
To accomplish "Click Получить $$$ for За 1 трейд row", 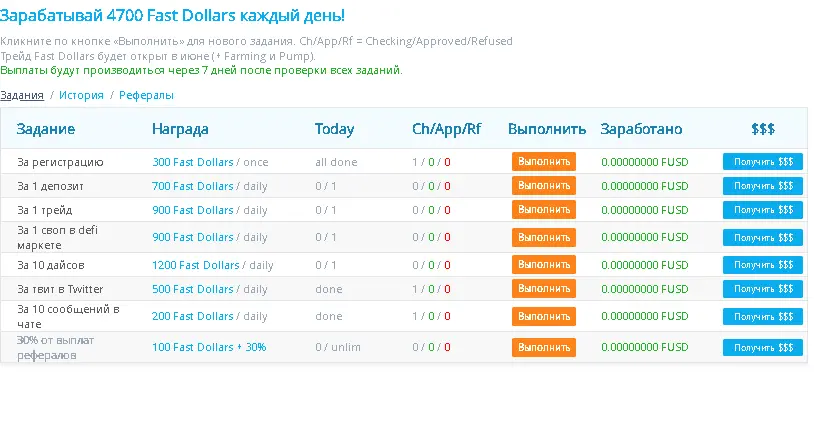I will click(763, 210).
